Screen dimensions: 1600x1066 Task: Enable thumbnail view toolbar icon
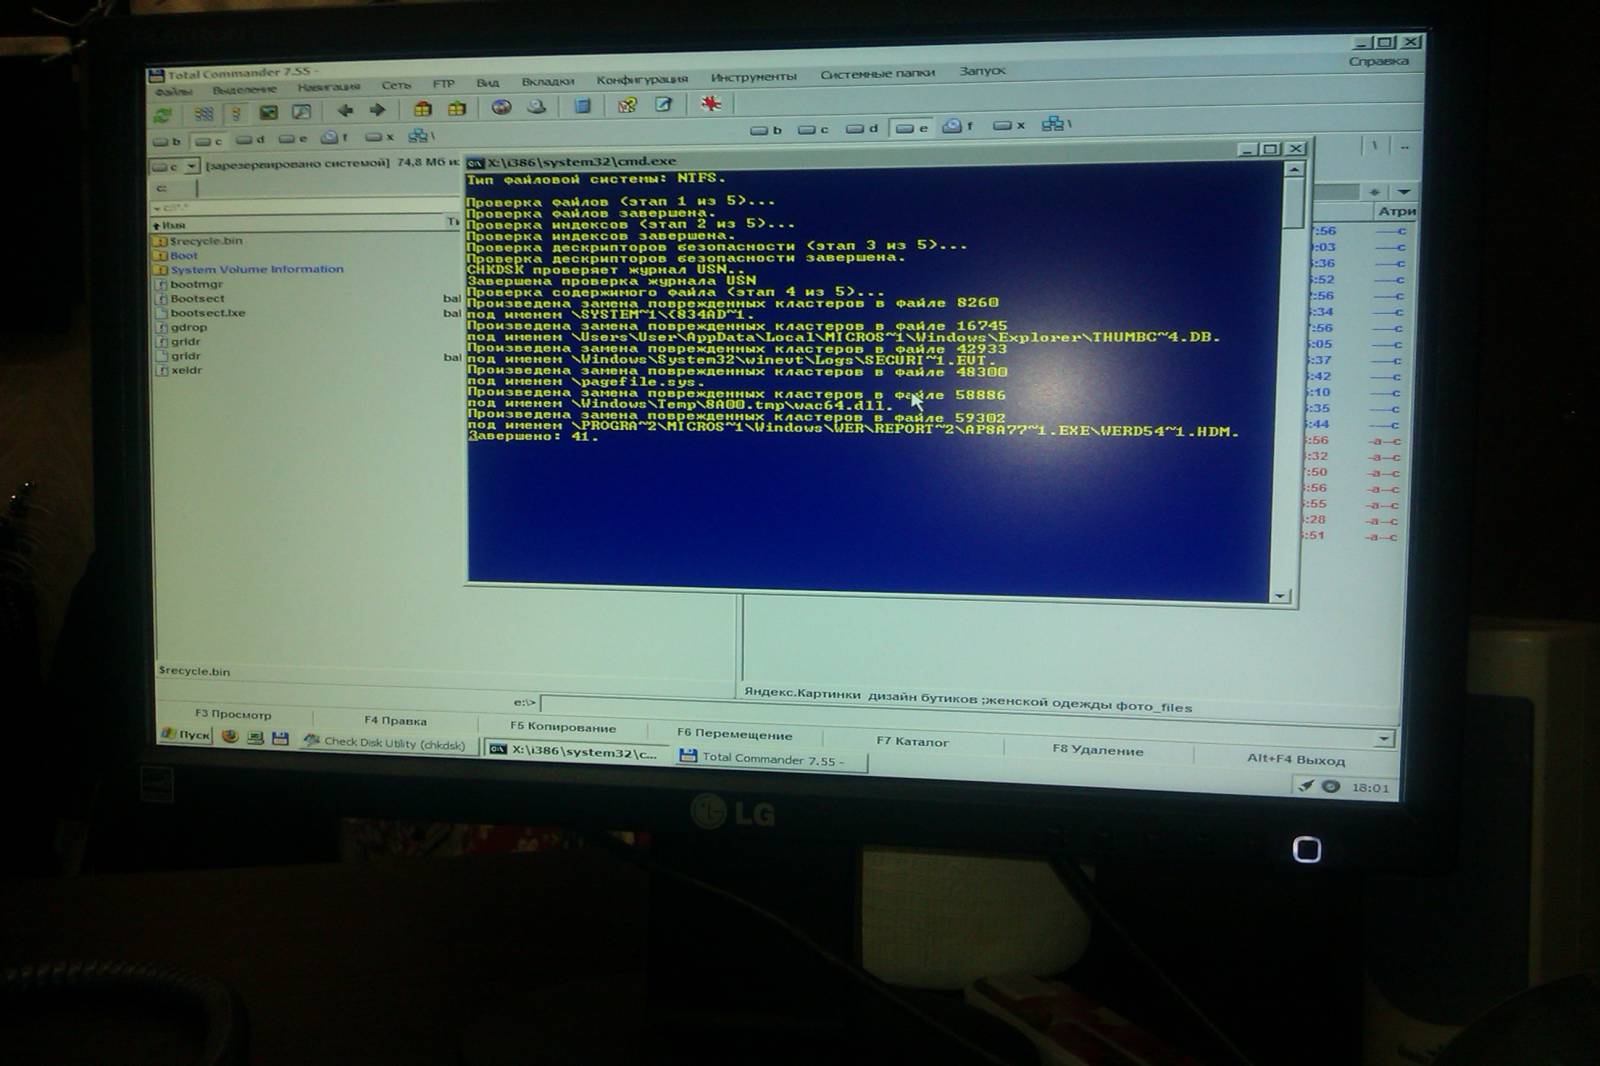click(268, 113)
